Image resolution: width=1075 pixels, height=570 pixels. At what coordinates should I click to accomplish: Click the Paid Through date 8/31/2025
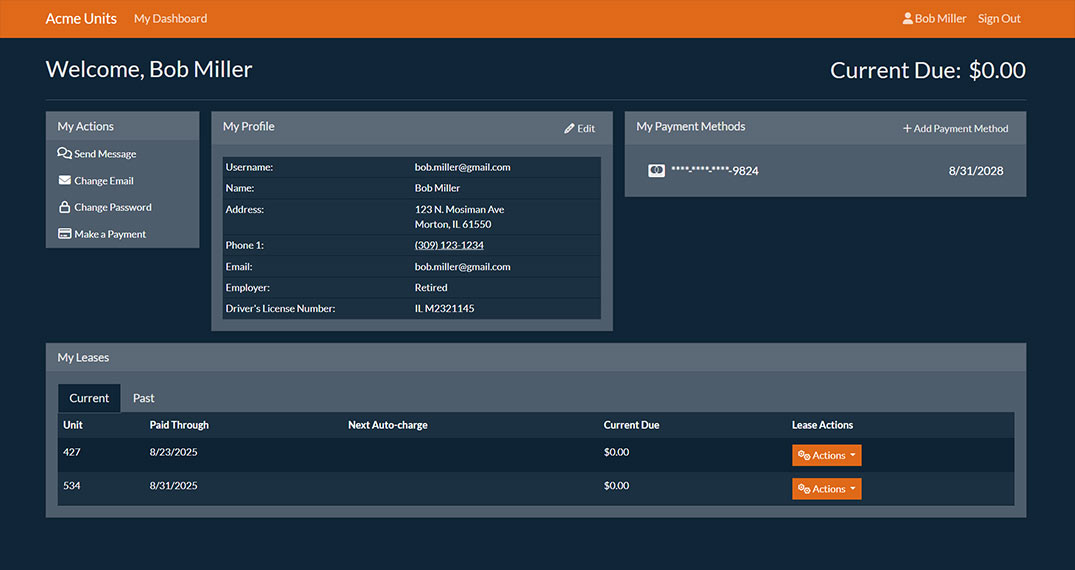173,486
